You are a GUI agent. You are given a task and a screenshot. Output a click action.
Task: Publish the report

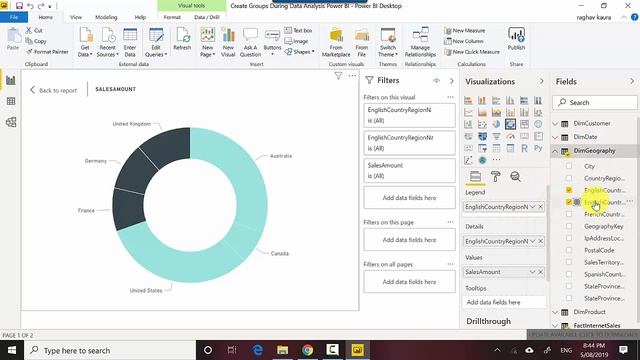coord(516,39)
